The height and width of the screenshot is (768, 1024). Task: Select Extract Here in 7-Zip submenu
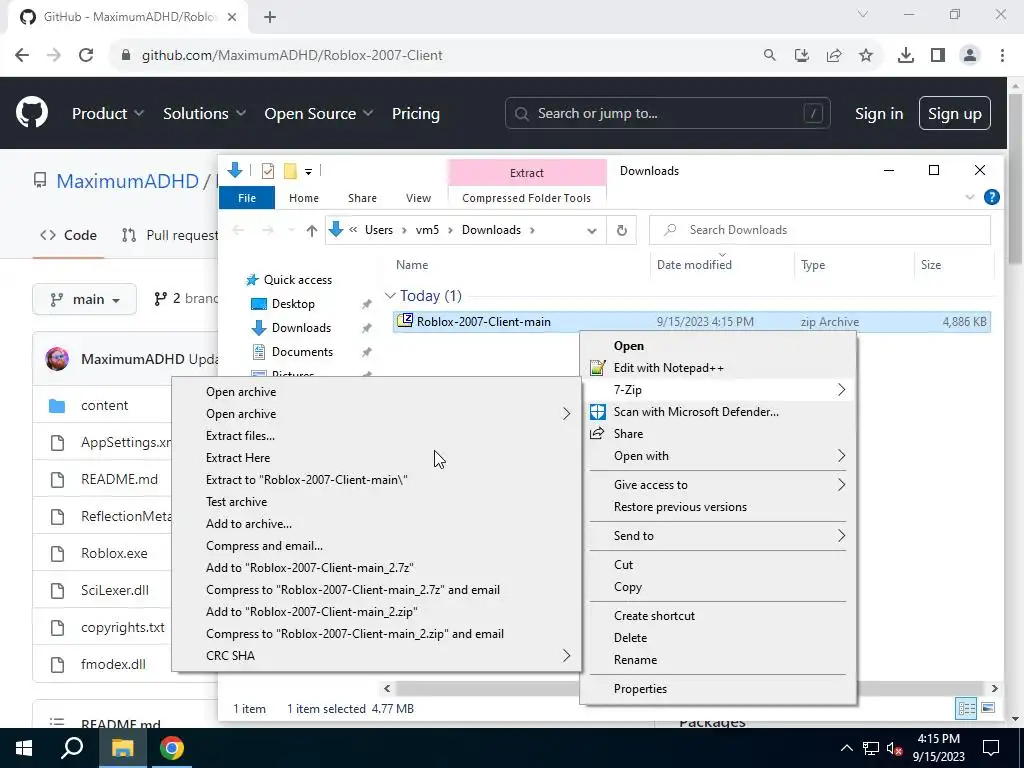(377, 458)
